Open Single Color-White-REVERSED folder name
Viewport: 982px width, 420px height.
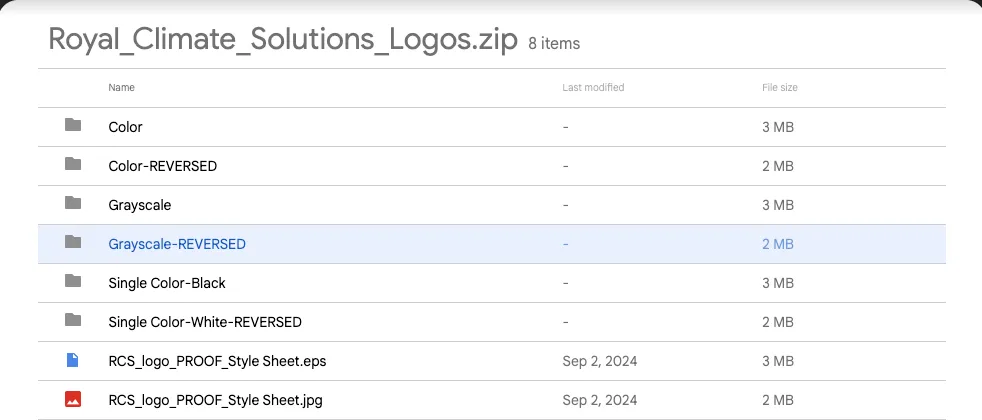204,322
